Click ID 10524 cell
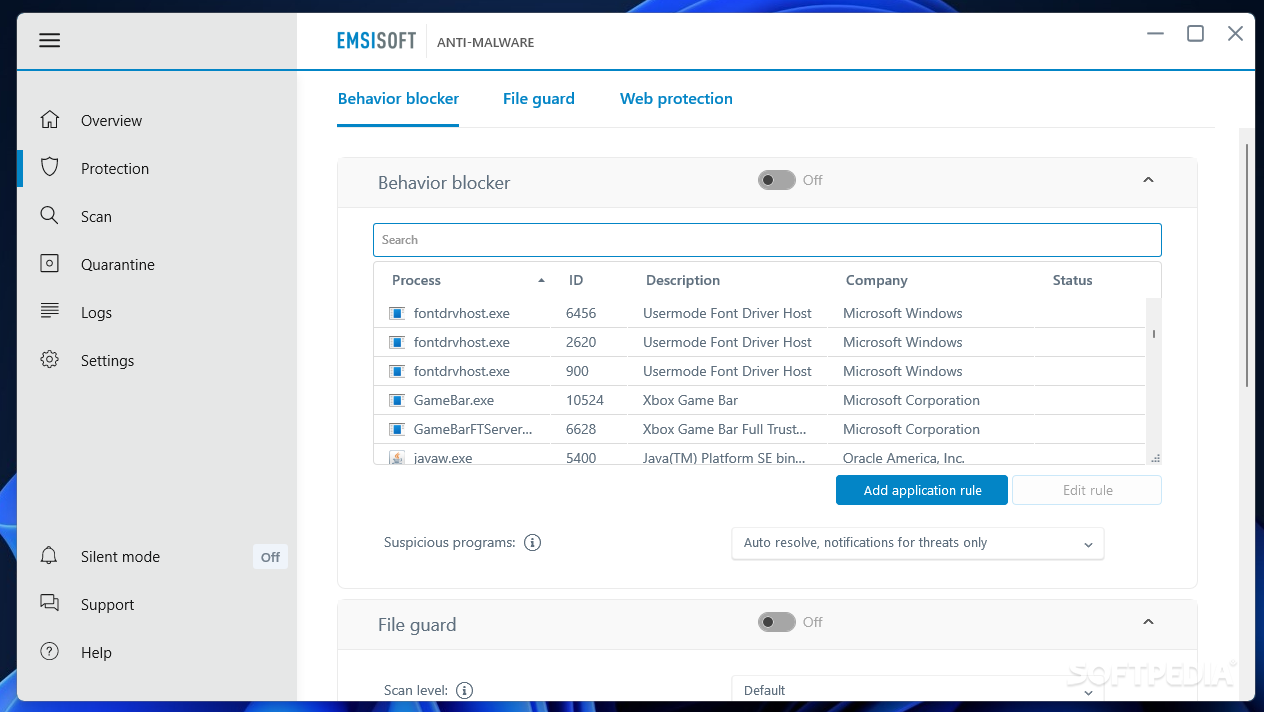Viewport: 1264px width, 712px height. pos(585,400)
